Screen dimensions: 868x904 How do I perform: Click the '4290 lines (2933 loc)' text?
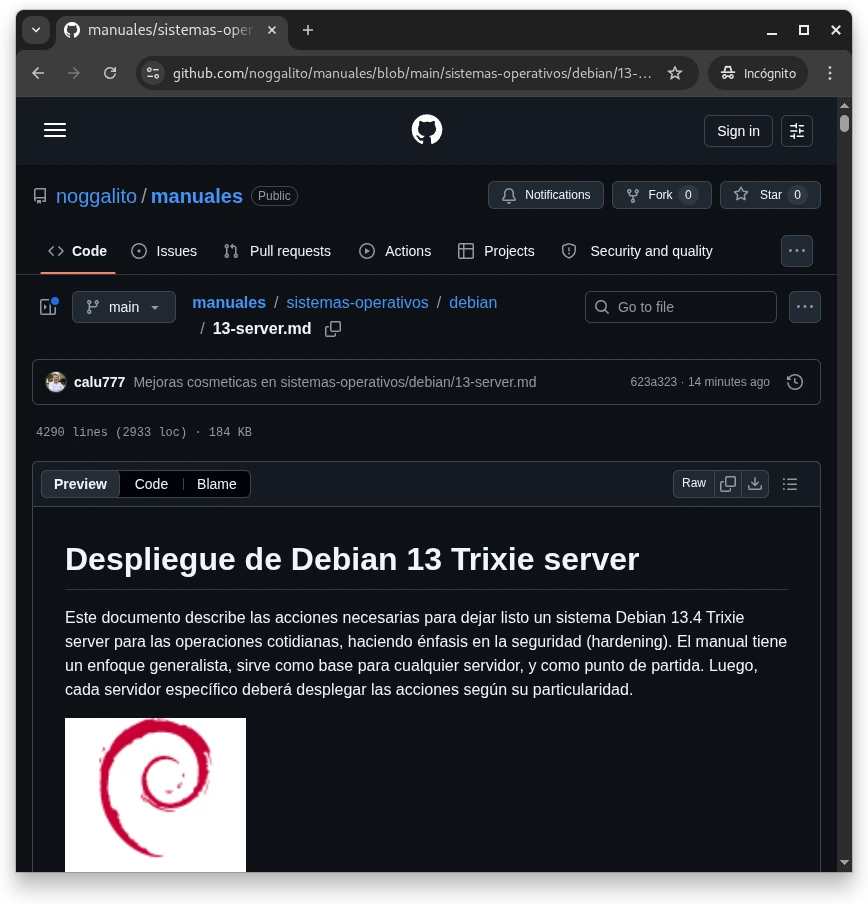click(111, 432)
